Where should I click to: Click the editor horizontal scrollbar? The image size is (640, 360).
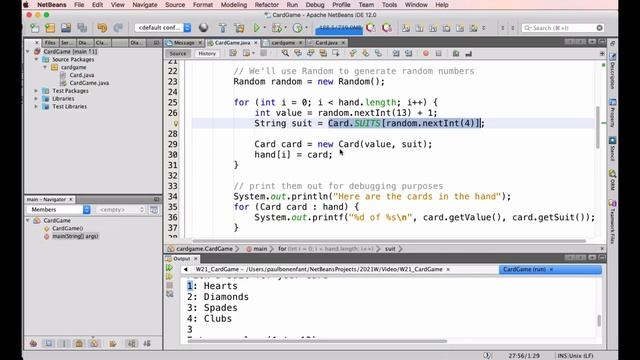tap(390, 241)
